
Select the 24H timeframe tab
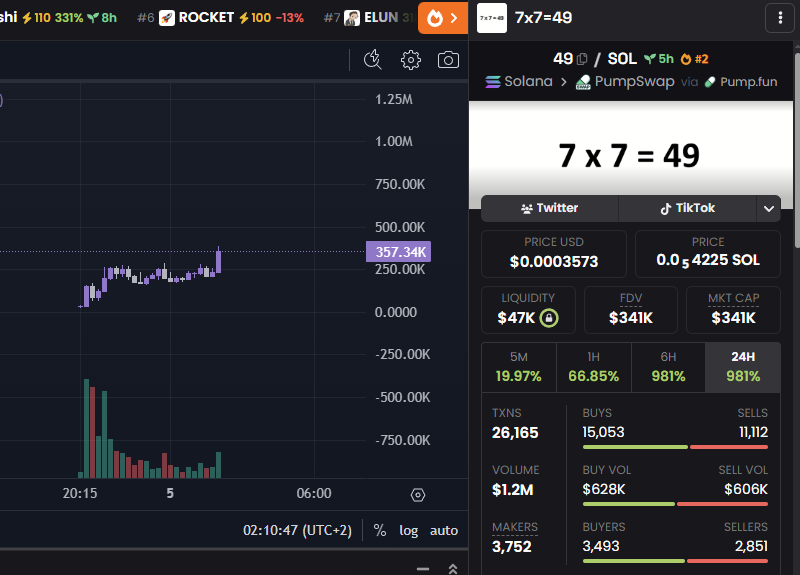pos(743,367)
